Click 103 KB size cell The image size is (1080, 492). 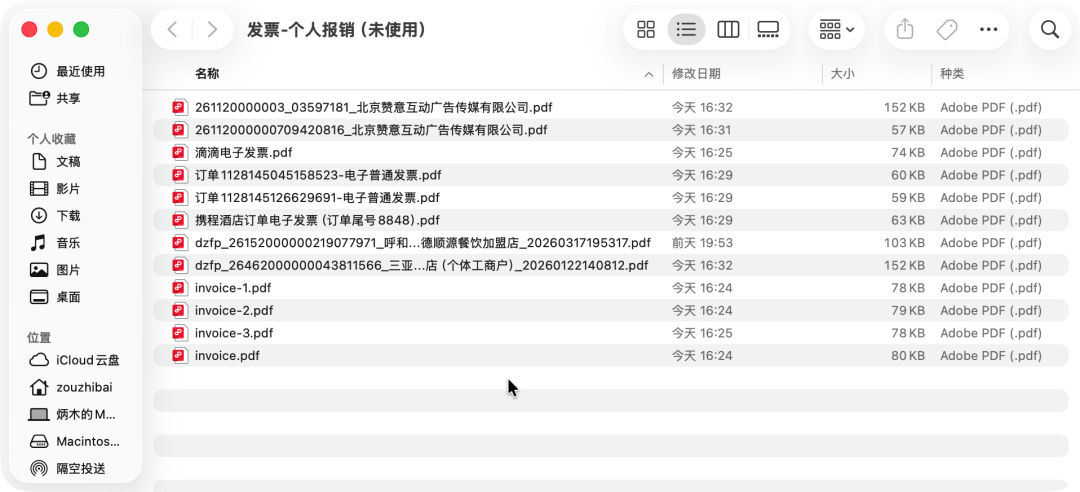click(904, 243)
